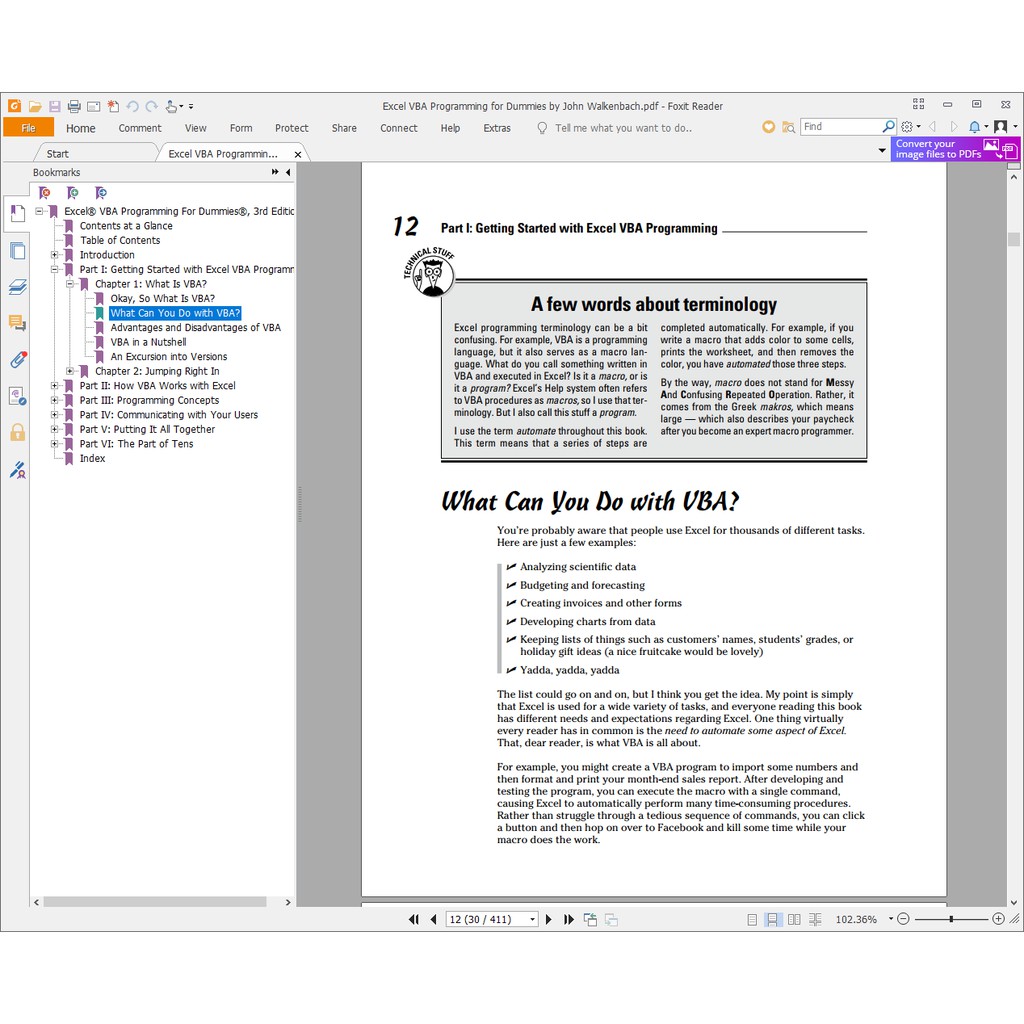Select the Index bookmark

tap(92, 458)
